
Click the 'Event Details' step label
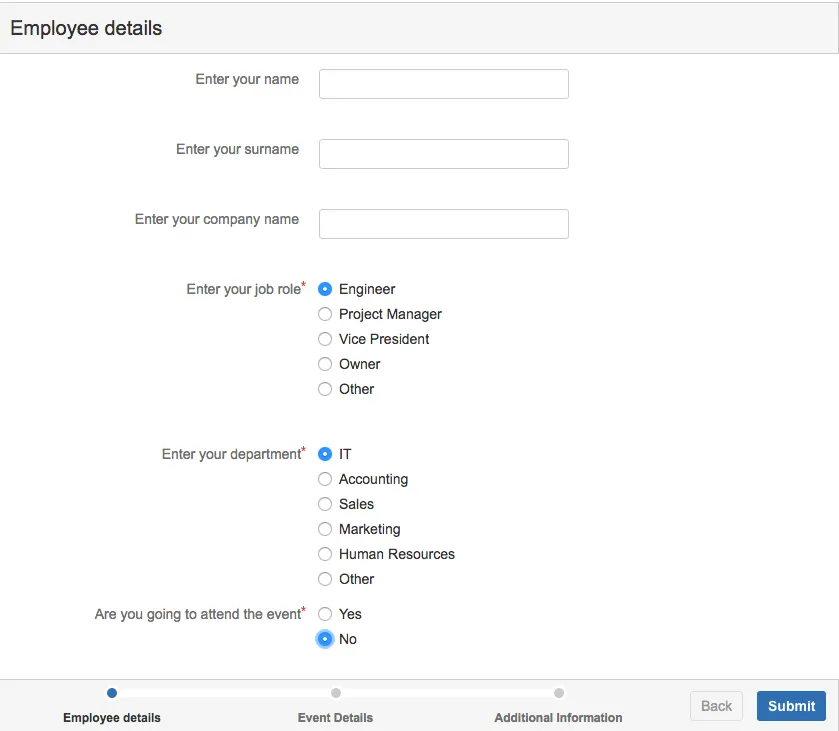pos(335,718)
